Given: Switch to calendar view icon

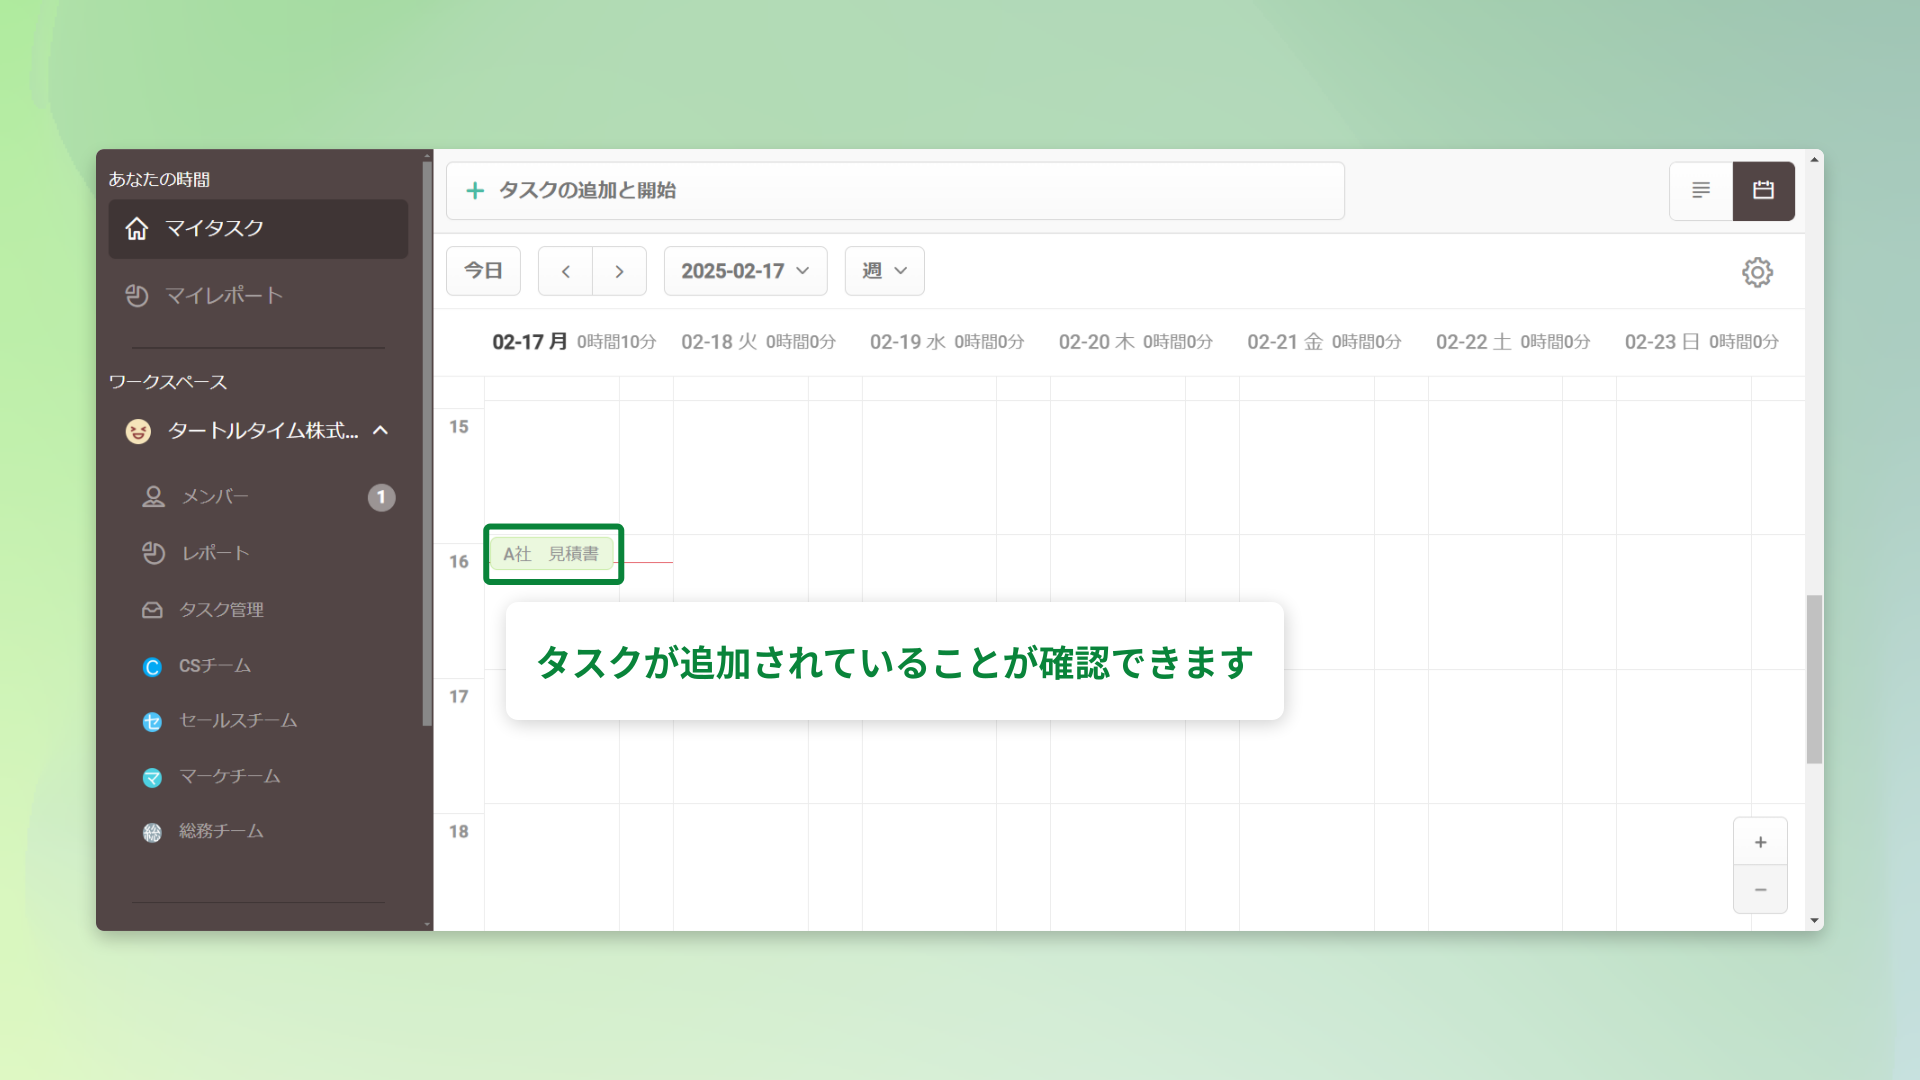Looking at the screenshot, I should 1763,190.
